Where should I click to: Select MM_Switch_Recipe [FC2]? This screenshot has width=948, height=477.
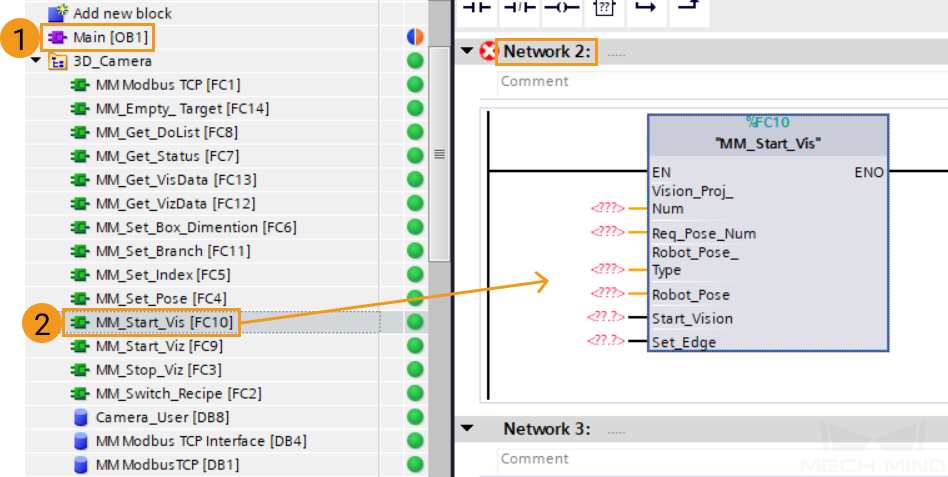coord(178,394)
